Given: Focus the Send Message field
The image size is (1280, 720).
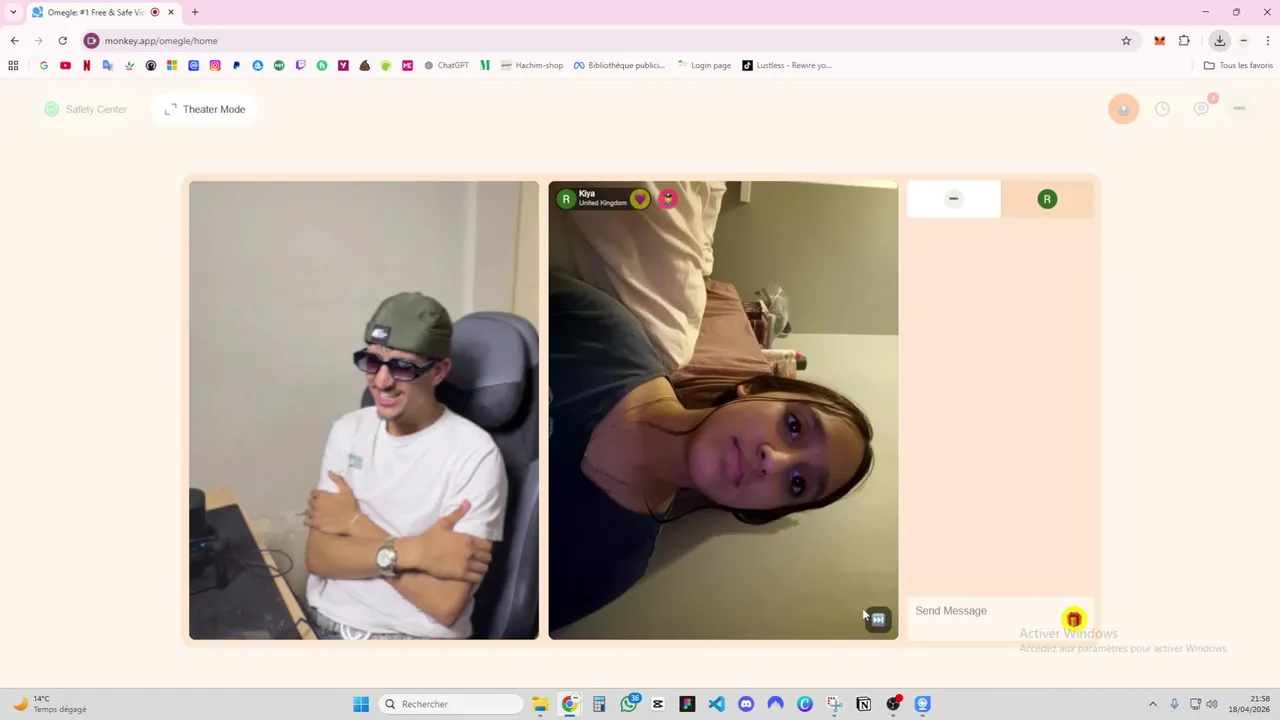Looking at the screenshot, I should point(985,611).
